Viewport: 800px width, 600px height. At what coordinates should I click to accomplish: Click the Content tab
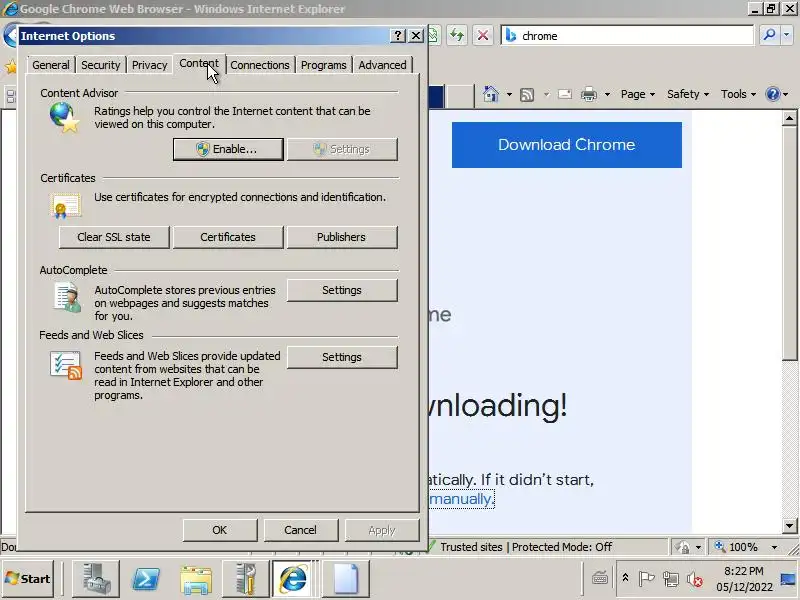pyautogui.click(x=199, y=63)
